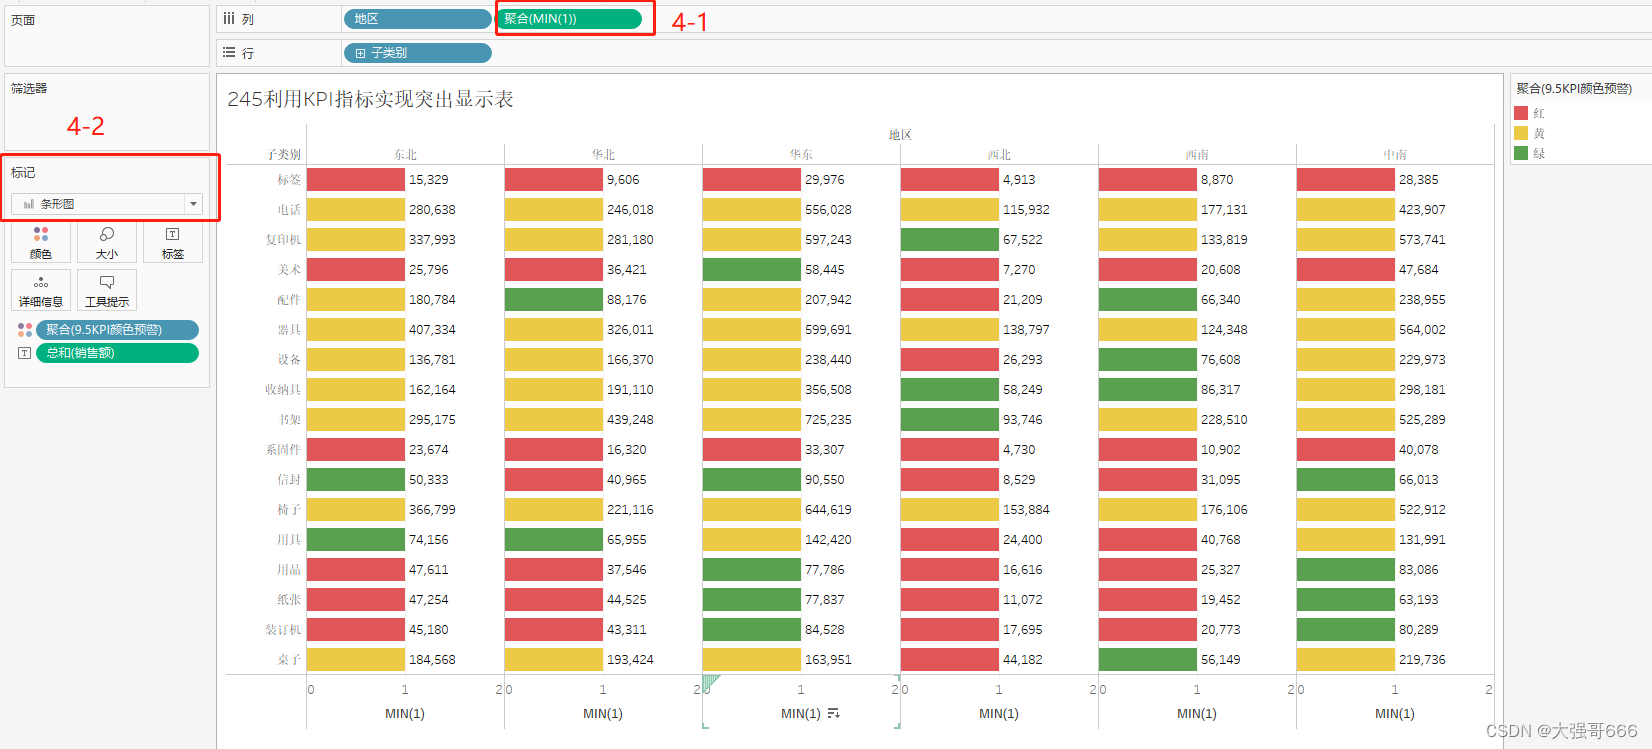Click the 书架 row label
Viewport: 1652px width, 749px height.
(289, 419)
